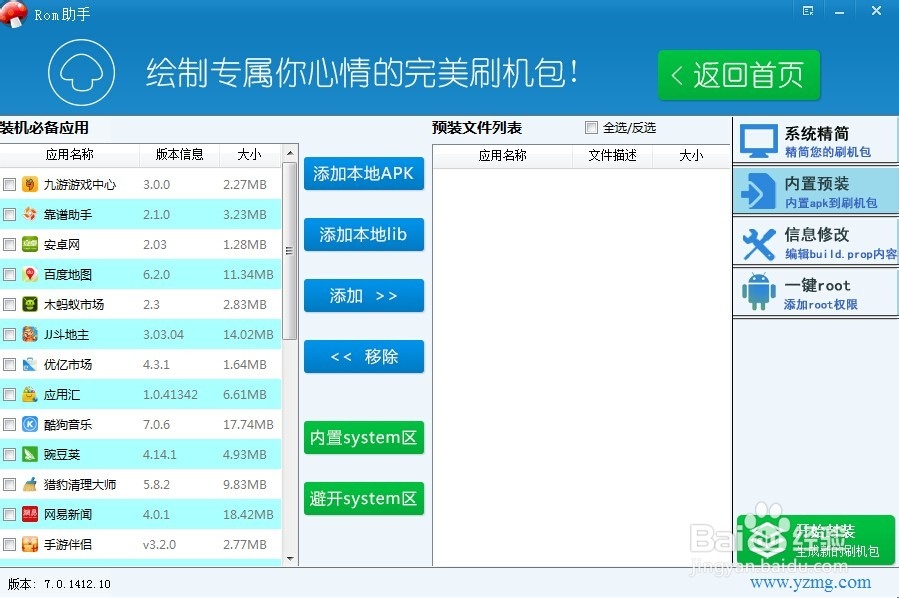
Task: Open the www.yzmg.com link
Action: tap(810, 583)
